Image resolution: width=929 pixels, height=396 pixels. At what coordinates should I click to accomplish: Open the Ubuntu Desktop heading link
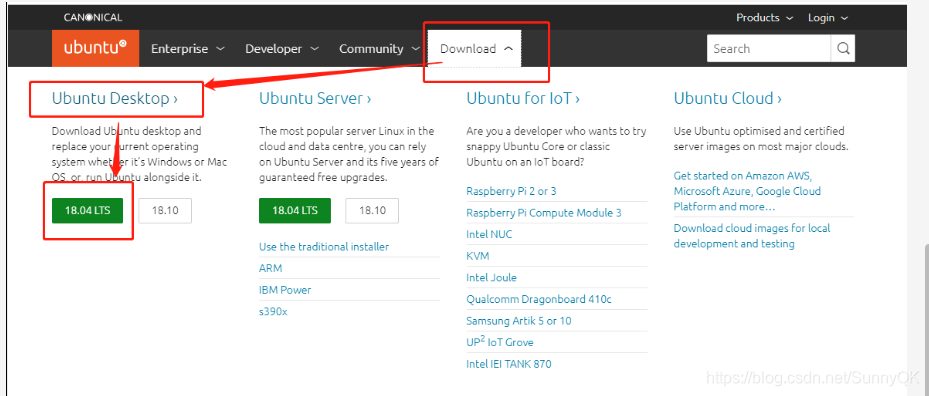(x=115, y=98)
